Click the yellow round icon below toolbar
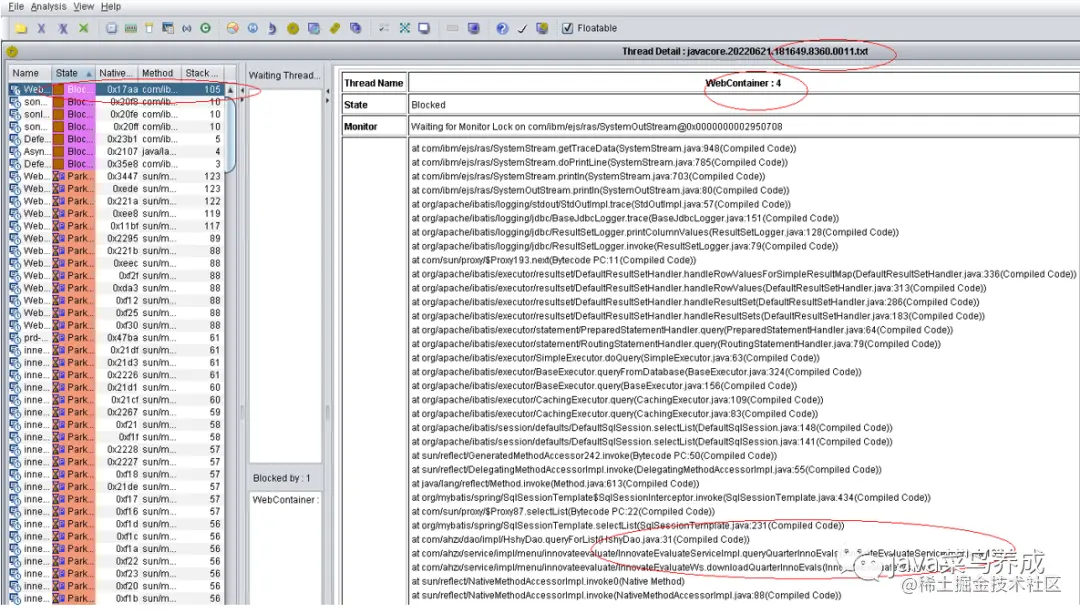This screenshot has width=1080, height=613. pos(12,52)
